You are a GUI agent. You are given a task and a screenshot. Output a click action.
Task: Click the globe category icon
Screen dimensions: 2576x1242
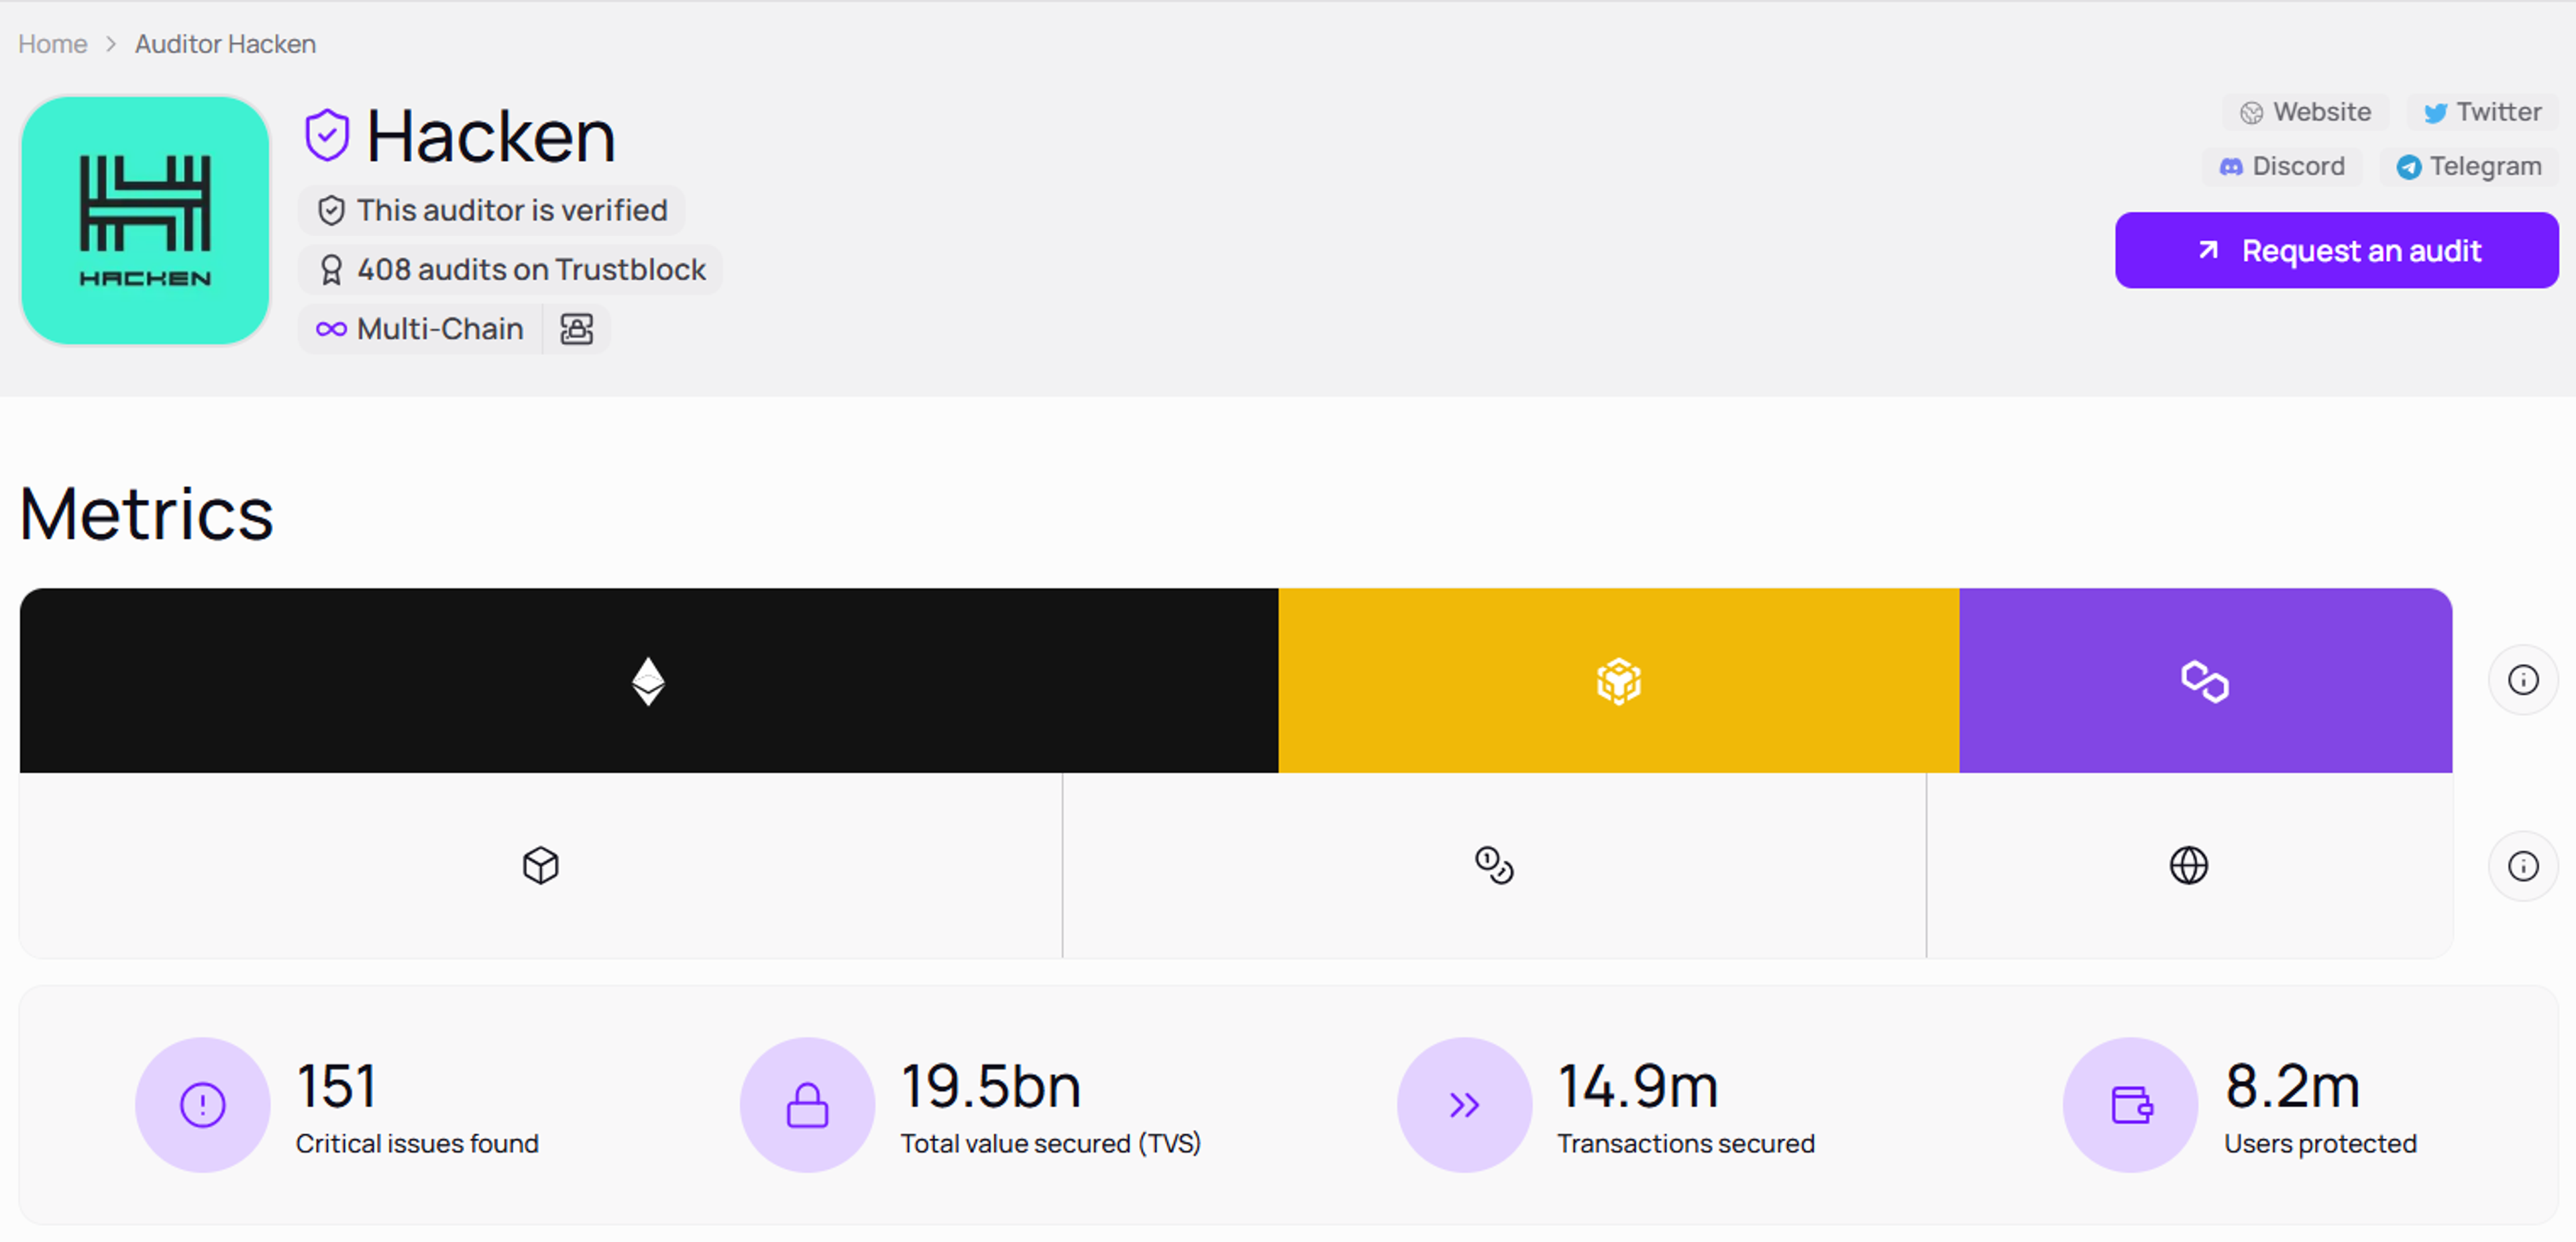tap(2189, 865)
